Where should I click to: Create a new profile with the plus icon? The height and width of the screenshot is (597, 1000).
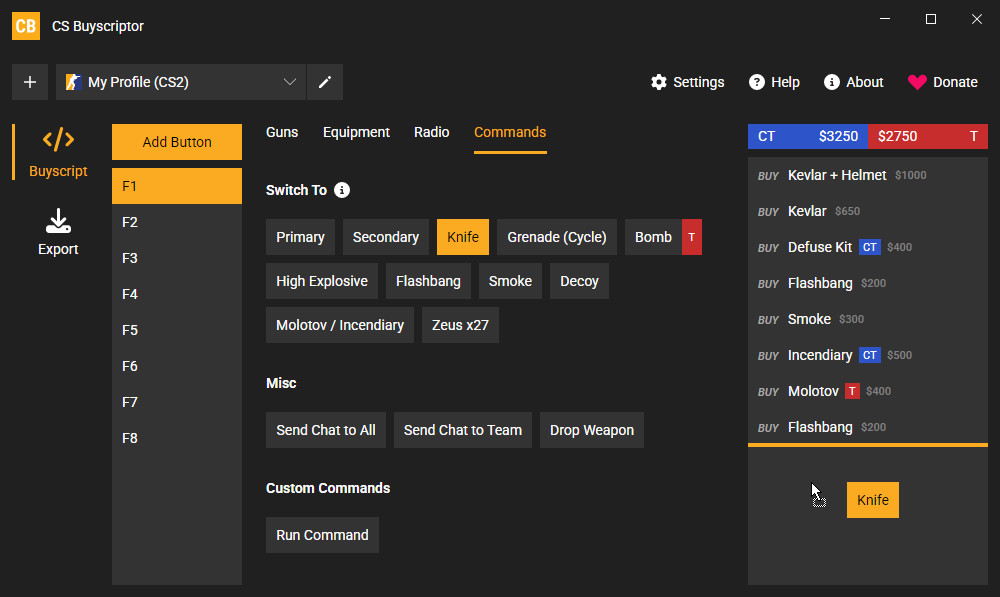29,82
